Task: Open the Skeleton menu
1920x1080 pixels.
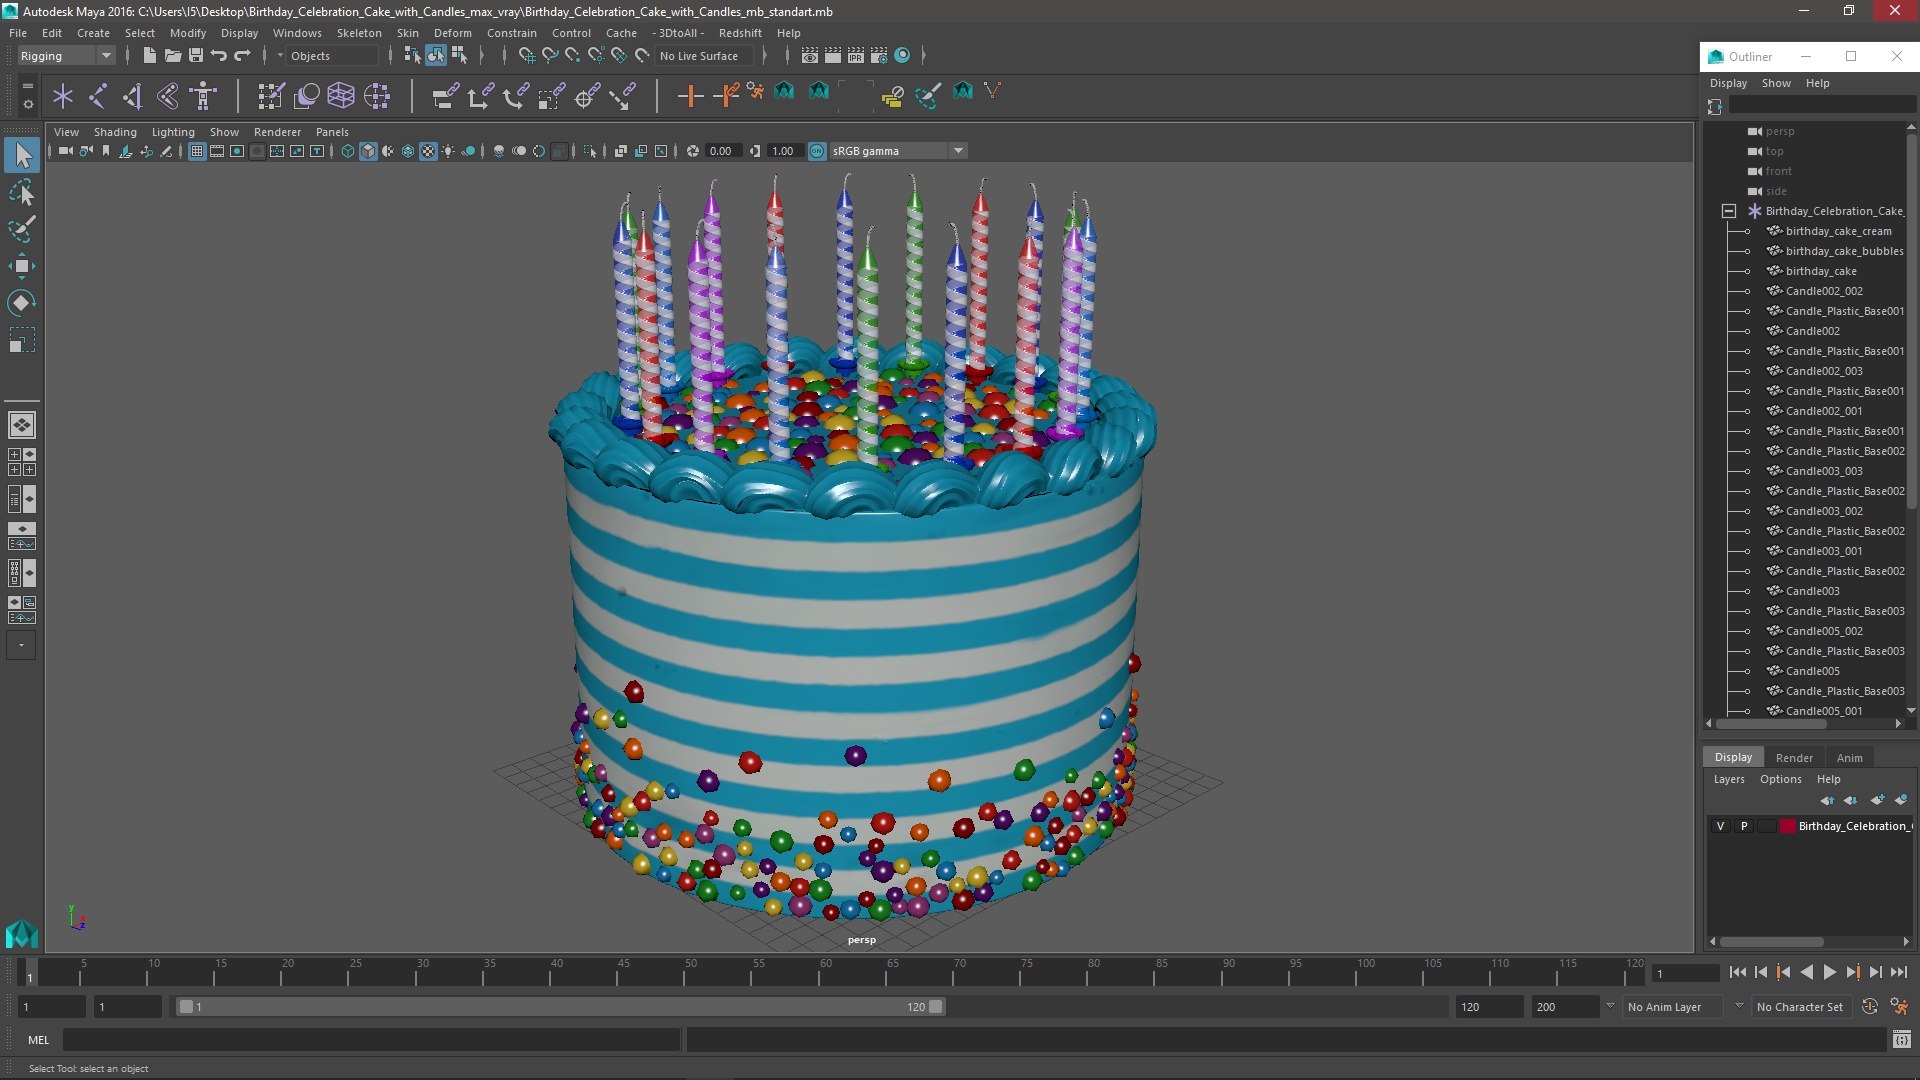Action: tap(358, 33)
